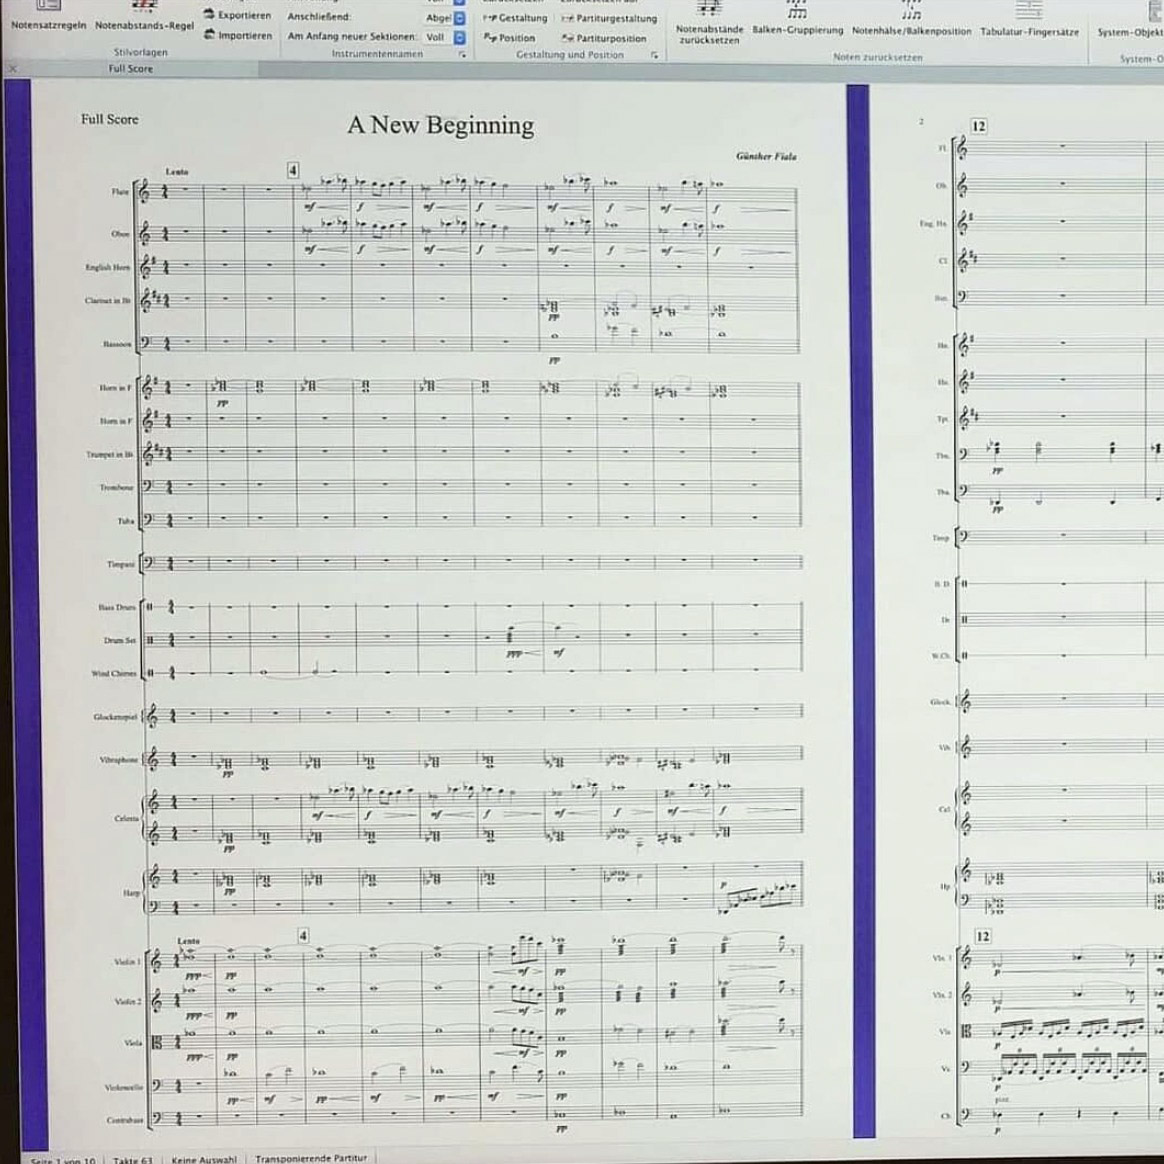Click the Notenabstands-Regel icon
The height and width of the screenshot is (1164, 1164).
pos(147,6)
